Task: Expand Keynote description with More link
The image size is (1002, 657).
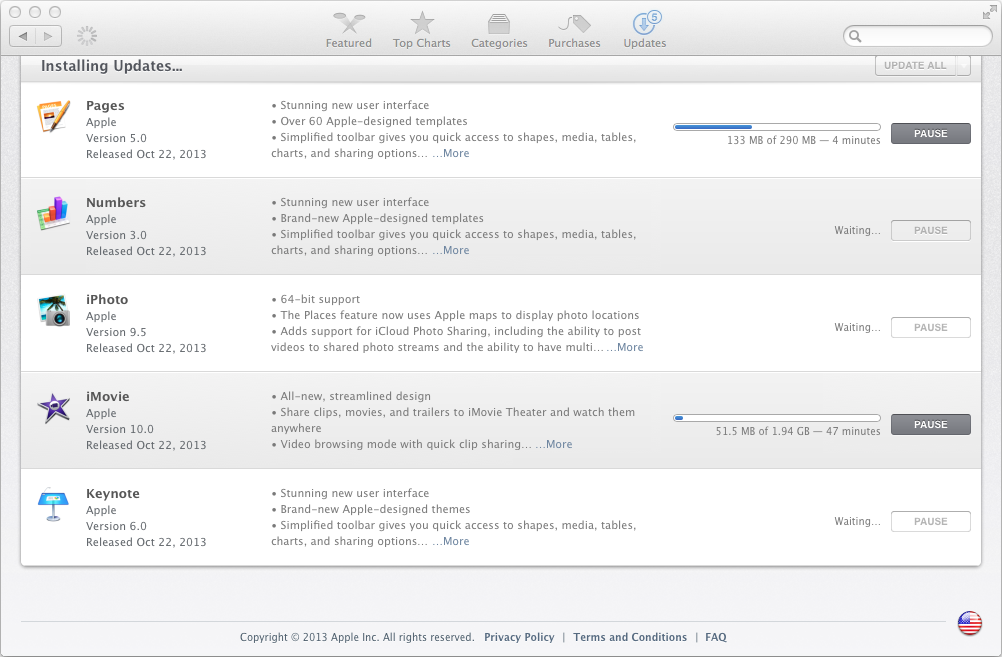Action: coord(456,541)
